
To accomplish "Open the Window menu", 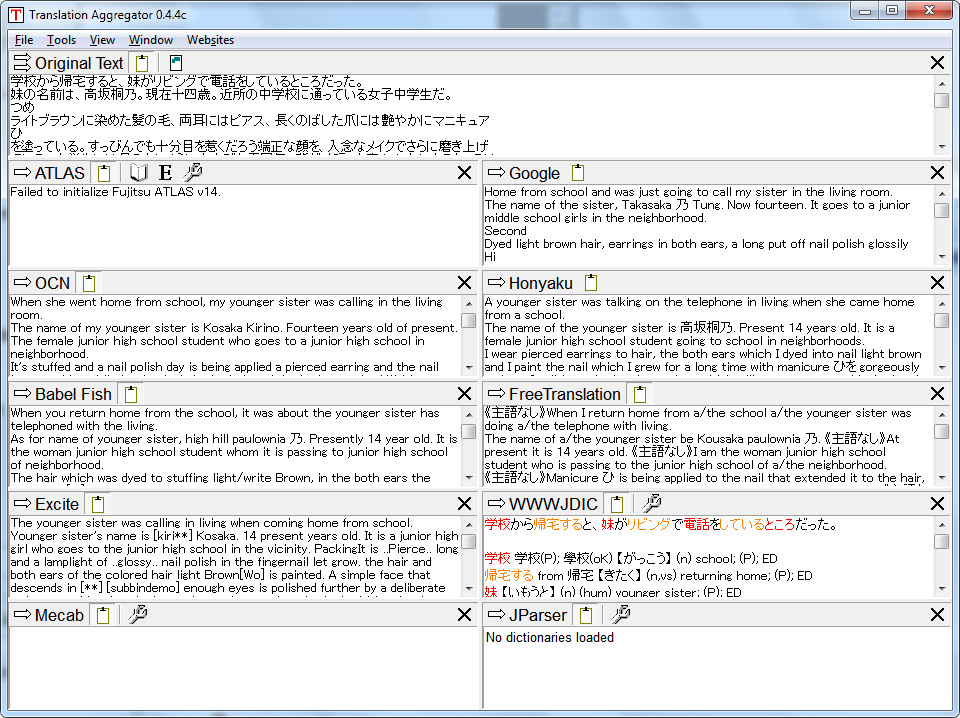I will click(151, 40).
